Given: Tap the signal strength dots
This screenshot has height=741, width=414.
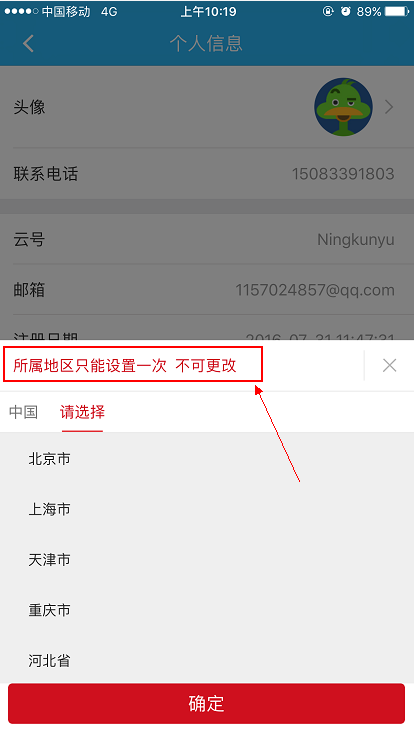Looking at the screenshot, I should point(21,11).
